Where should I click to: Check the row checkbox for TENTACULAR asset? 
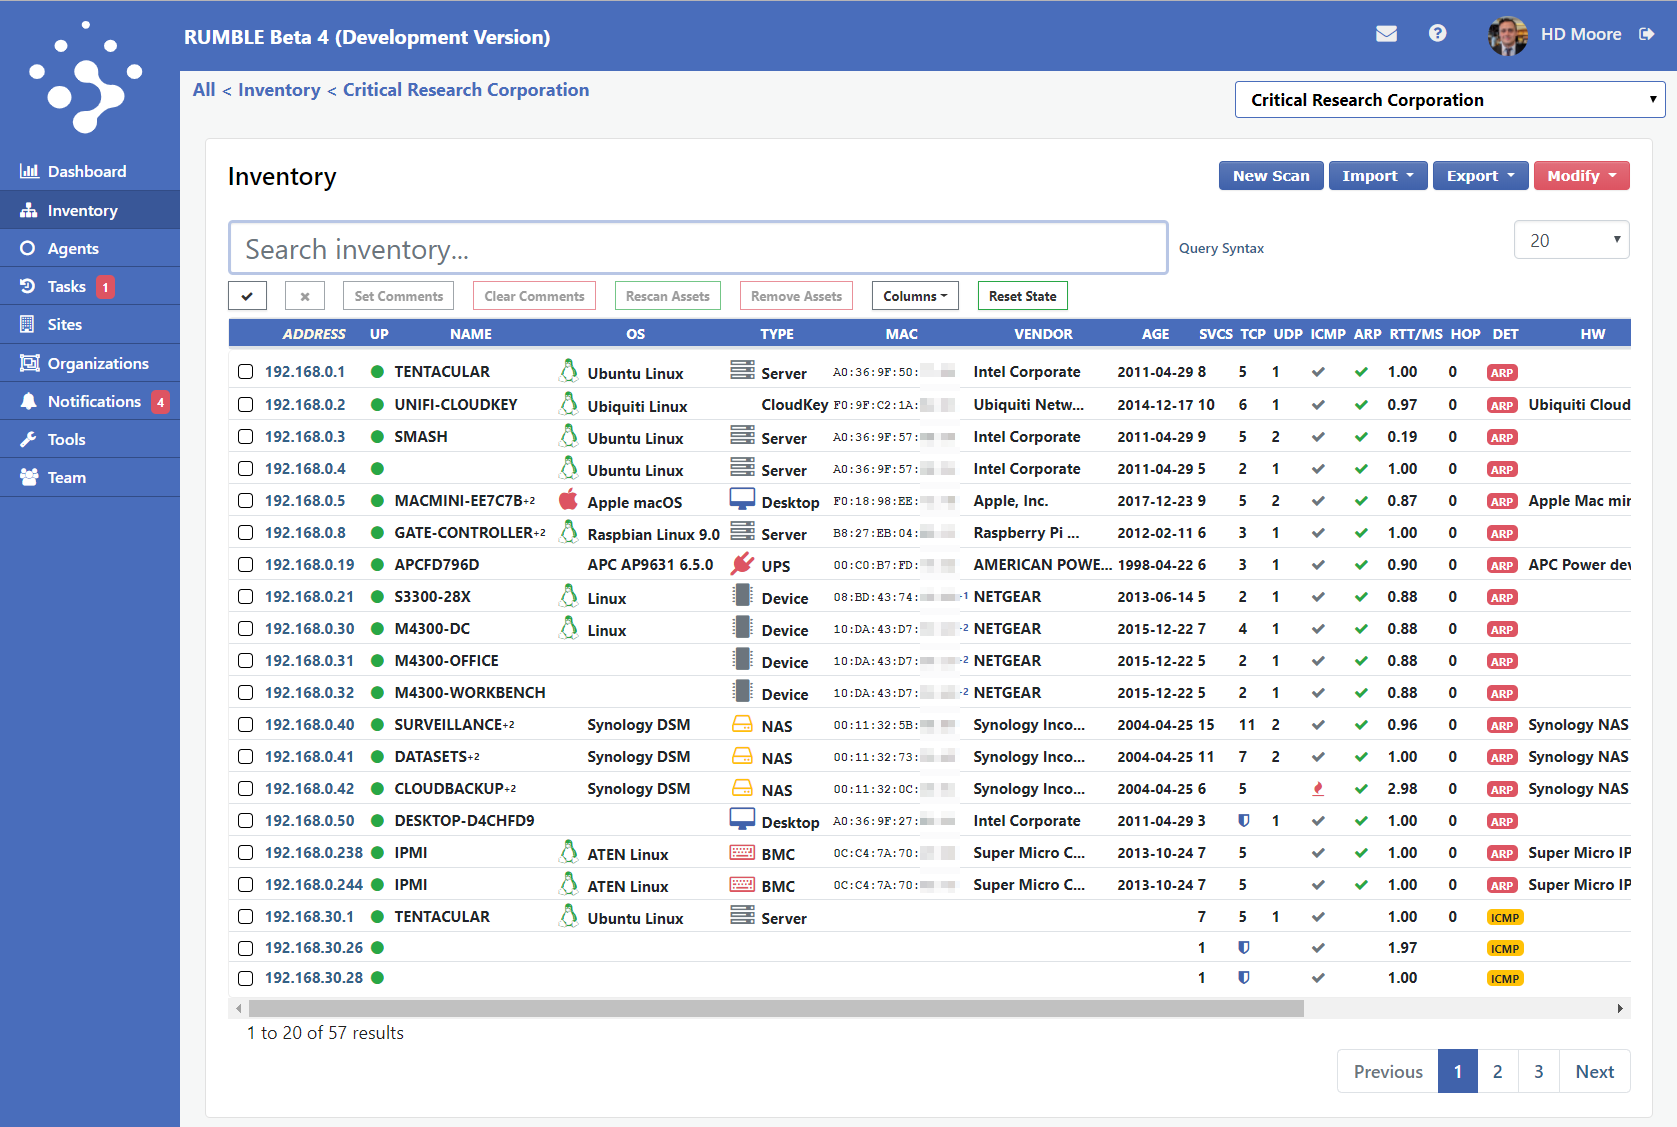pyautogui.click(x=246, y=371)
